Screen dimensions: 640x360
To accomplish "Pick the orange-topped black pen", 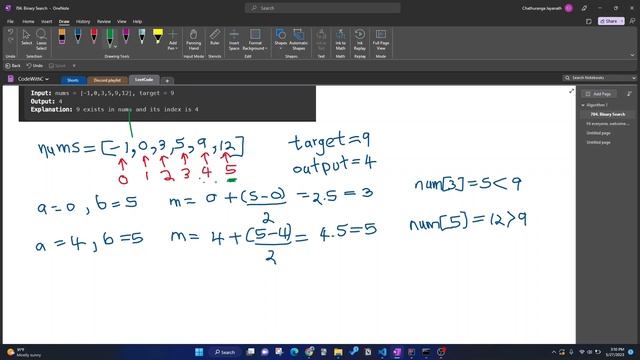I will [62, 36].
